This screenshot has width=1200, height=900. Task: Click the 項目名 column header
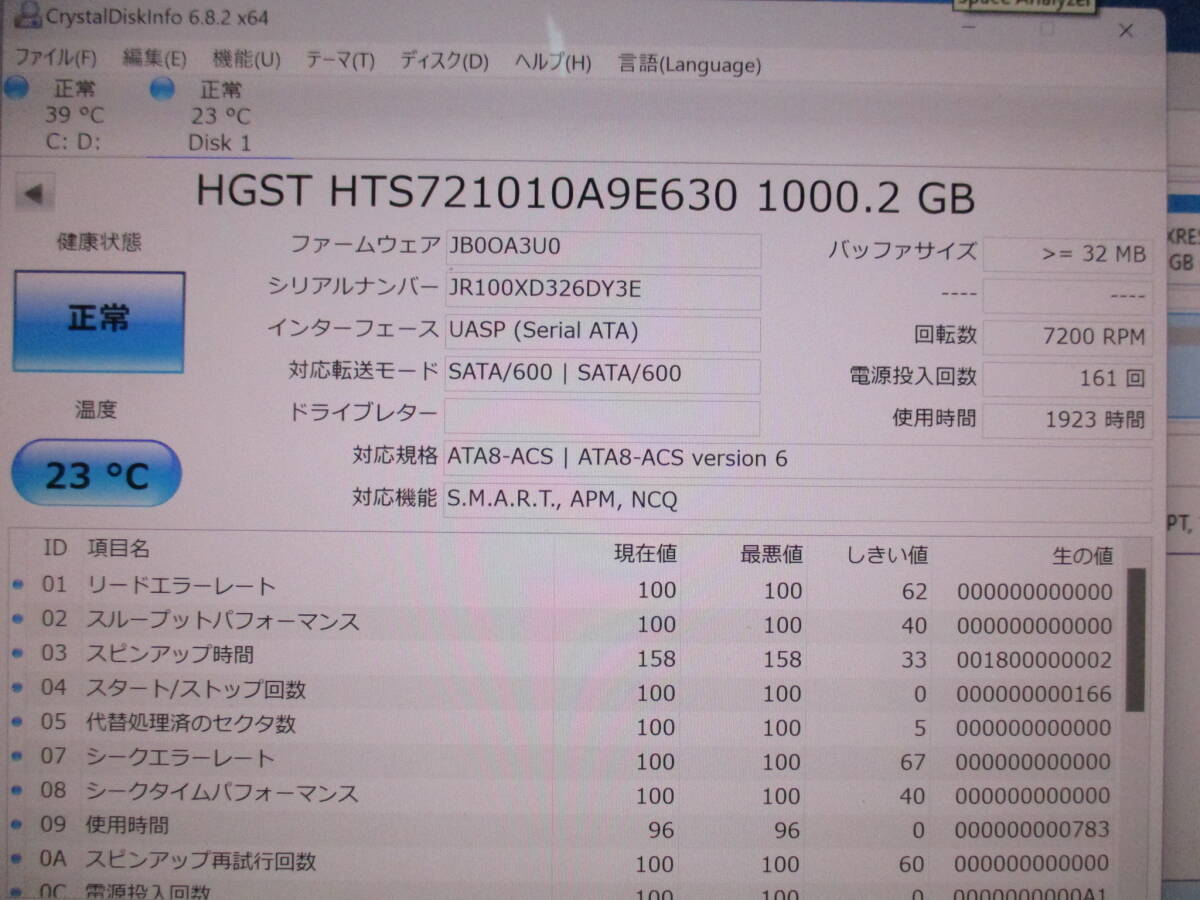click(x=119, y=548)
